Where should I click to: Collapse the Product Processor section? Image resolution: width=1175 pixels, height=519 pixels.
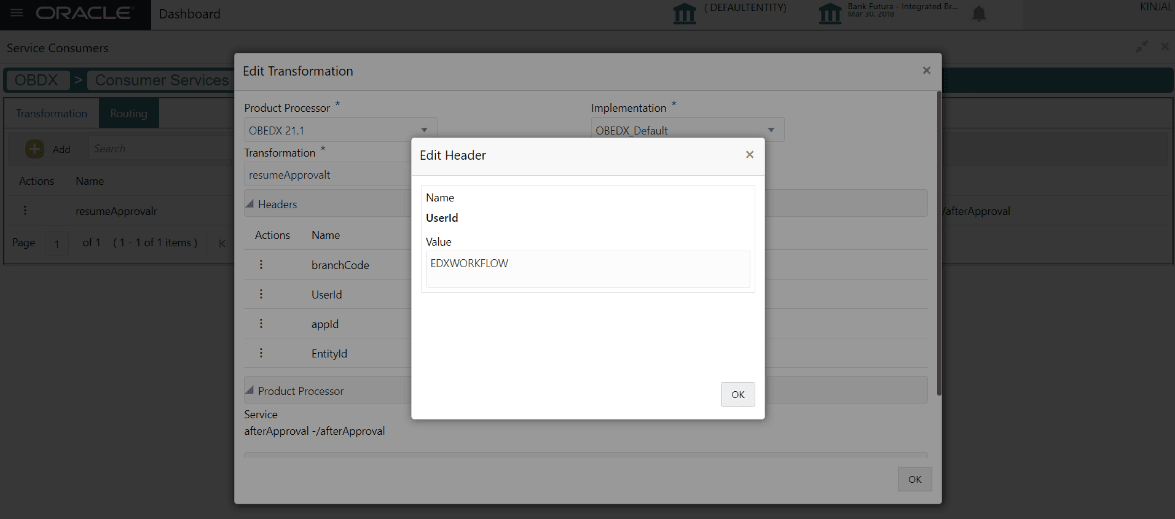250,391
